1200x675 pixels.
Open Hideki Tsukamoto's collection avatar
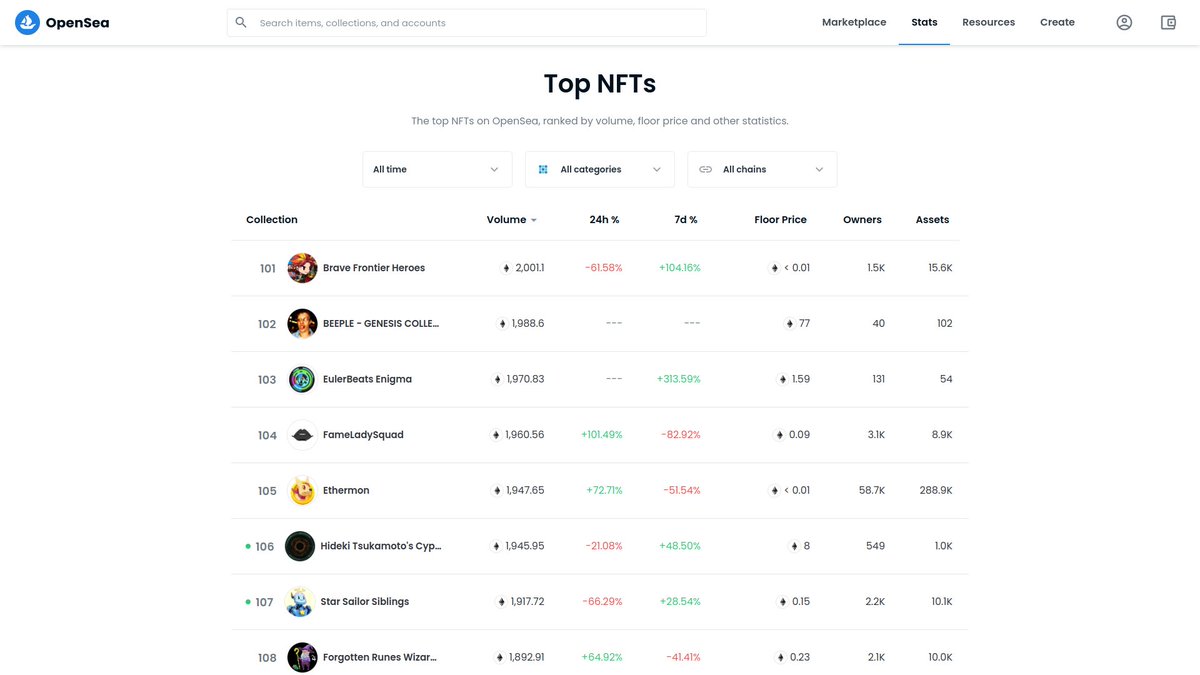[x=300, y=546]
